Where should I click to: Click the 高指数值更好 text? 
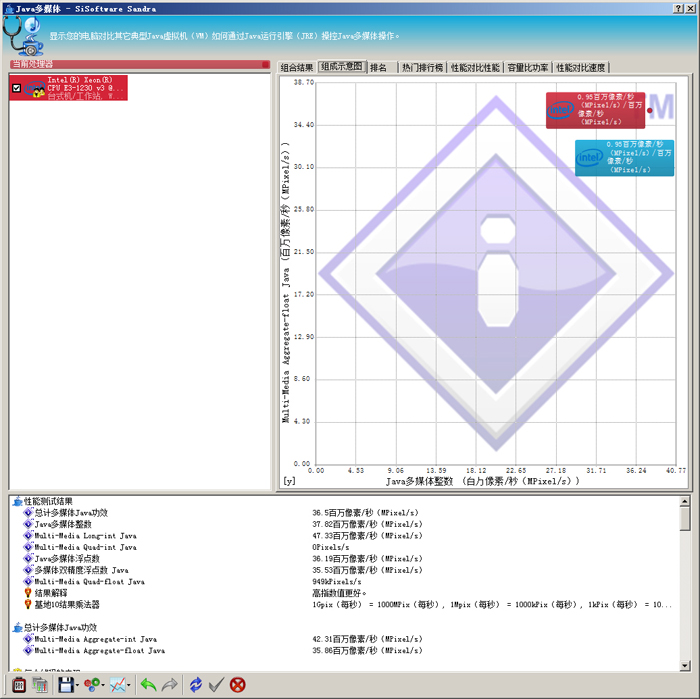coord(339,593)
